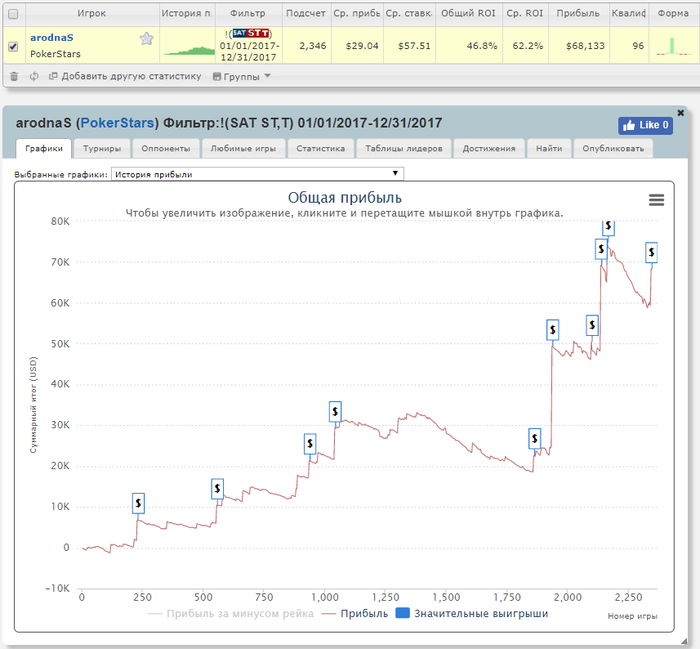Switch to the Графики tab

click(44, 149)
